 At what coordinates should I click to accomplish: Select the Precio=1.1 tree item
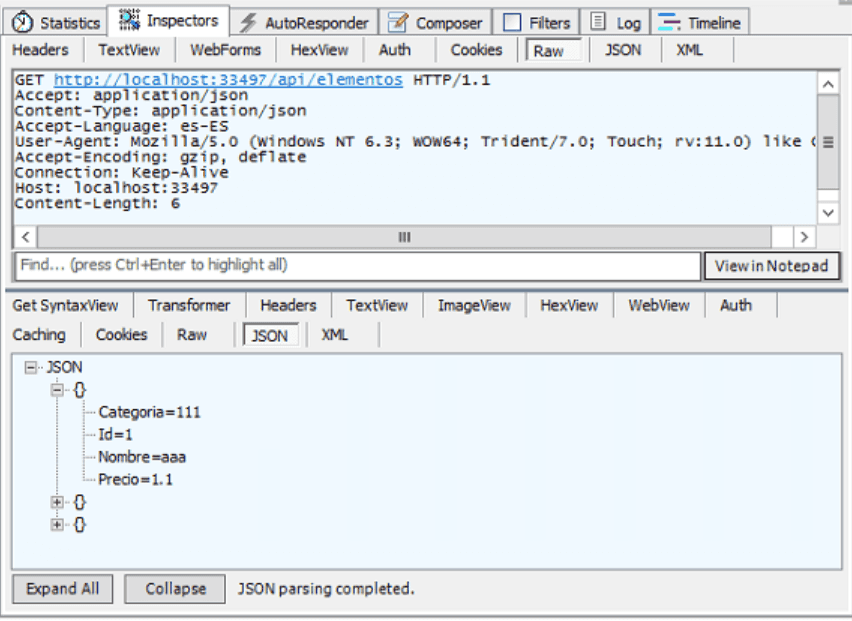click(x=135, y=480)
